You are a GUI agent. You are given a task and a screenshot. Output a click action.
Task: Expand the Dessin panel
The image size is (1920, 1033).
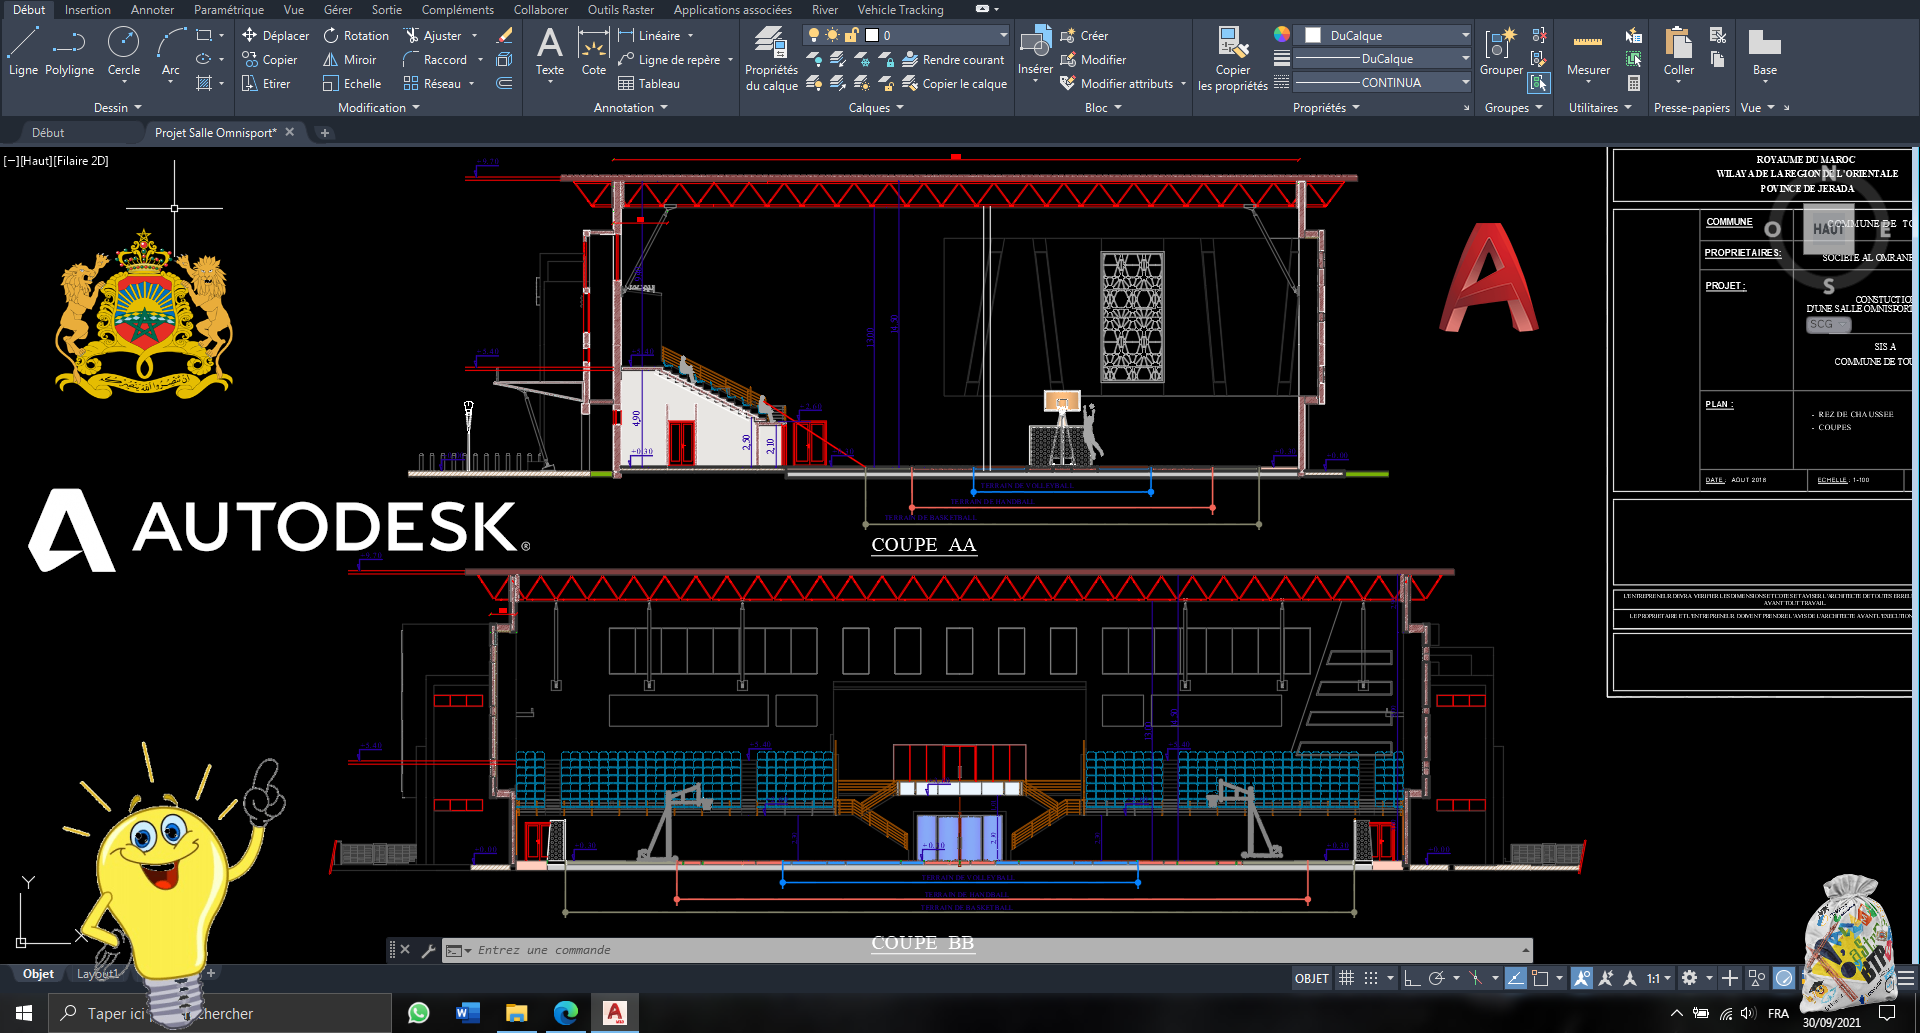coord(118,108)
